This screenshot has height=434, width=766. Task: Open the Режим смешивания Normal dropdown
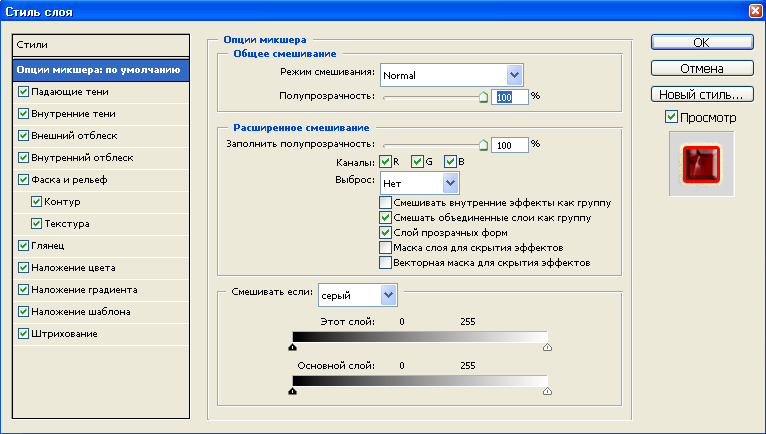[x=451, y=75]
